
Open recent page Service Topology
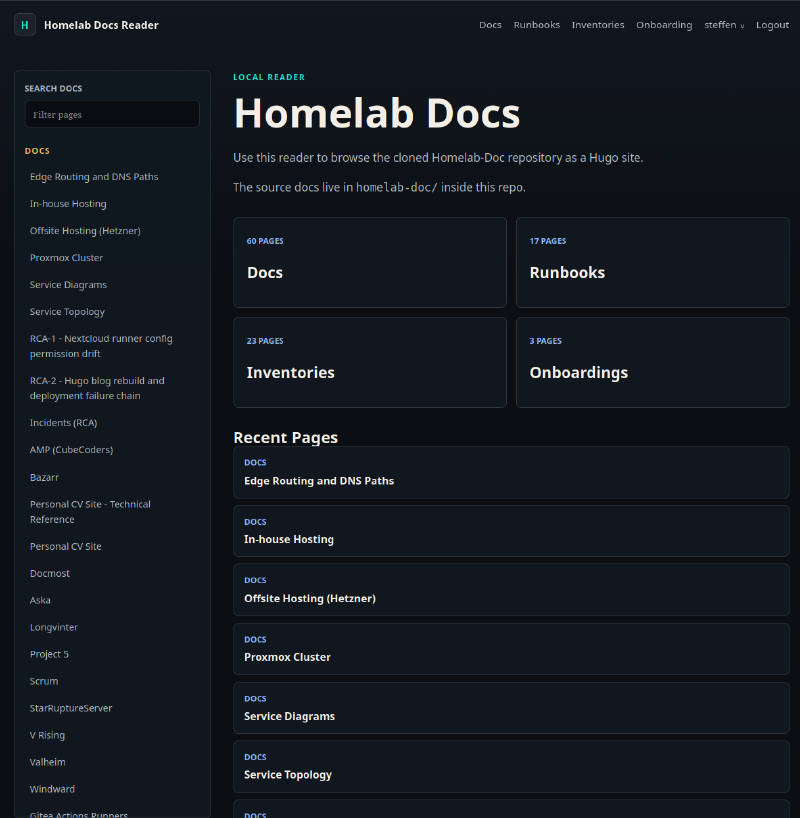pos(511,767)
